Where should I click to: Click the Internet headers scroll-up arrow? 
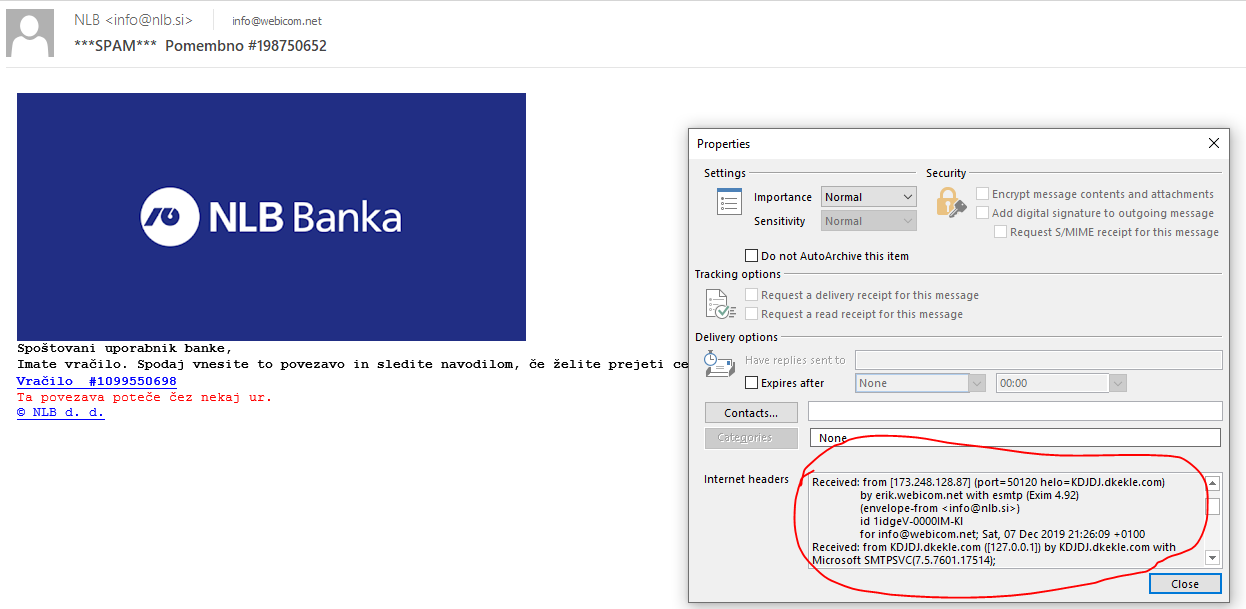[1213, 483]
